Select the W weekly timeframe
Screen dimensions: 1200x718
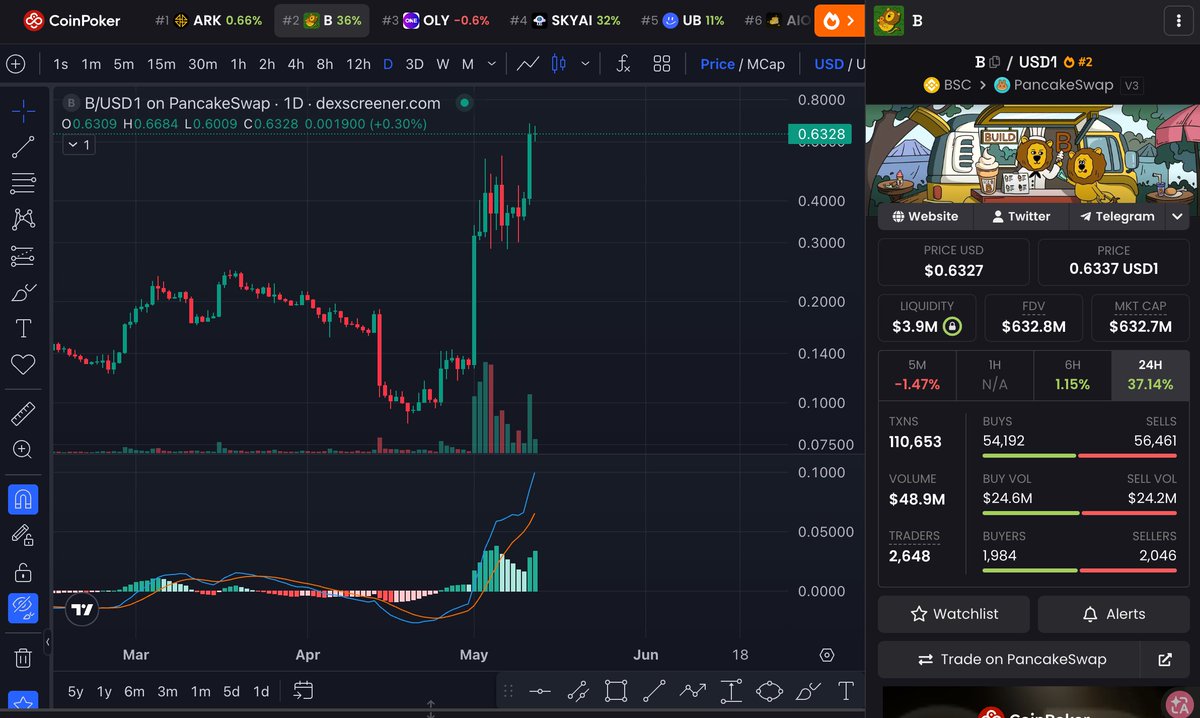(442, 64)
